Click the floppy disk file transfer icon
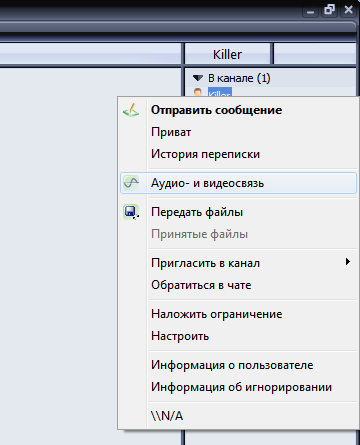 pyautogui.click(x=131, y=212)
